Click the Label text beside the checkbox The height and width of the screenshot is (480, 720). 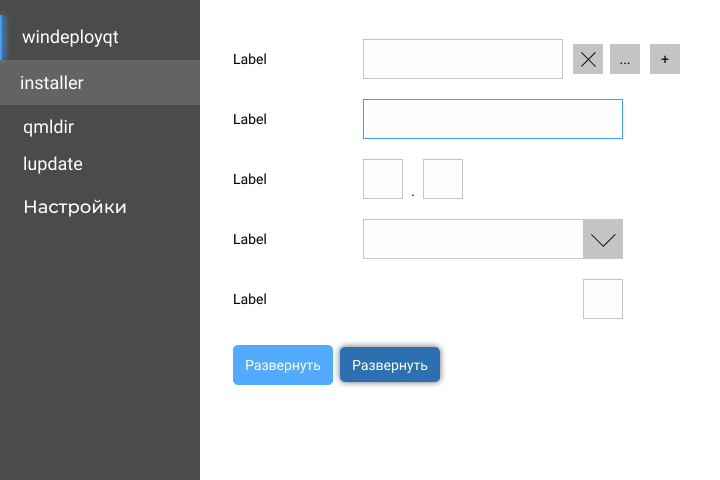point(250,299)
